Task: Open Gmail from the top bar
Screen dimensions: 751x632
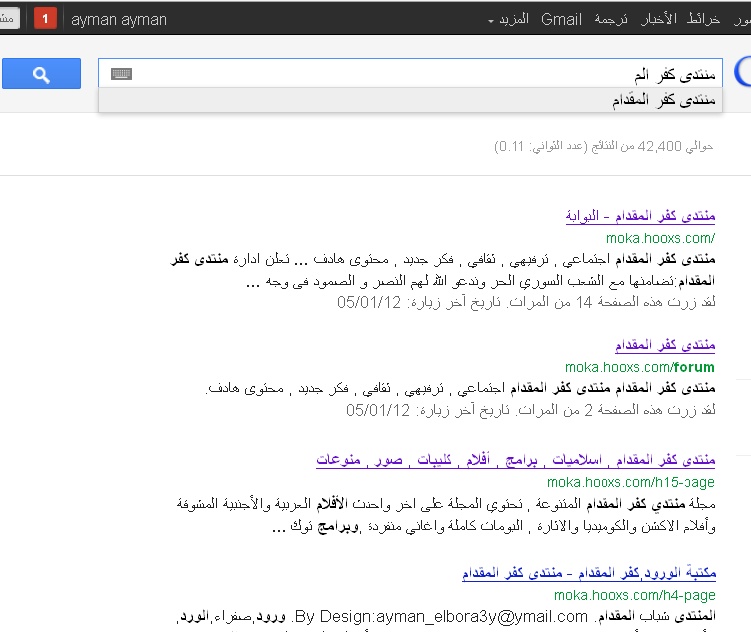Action: [561, 19]
